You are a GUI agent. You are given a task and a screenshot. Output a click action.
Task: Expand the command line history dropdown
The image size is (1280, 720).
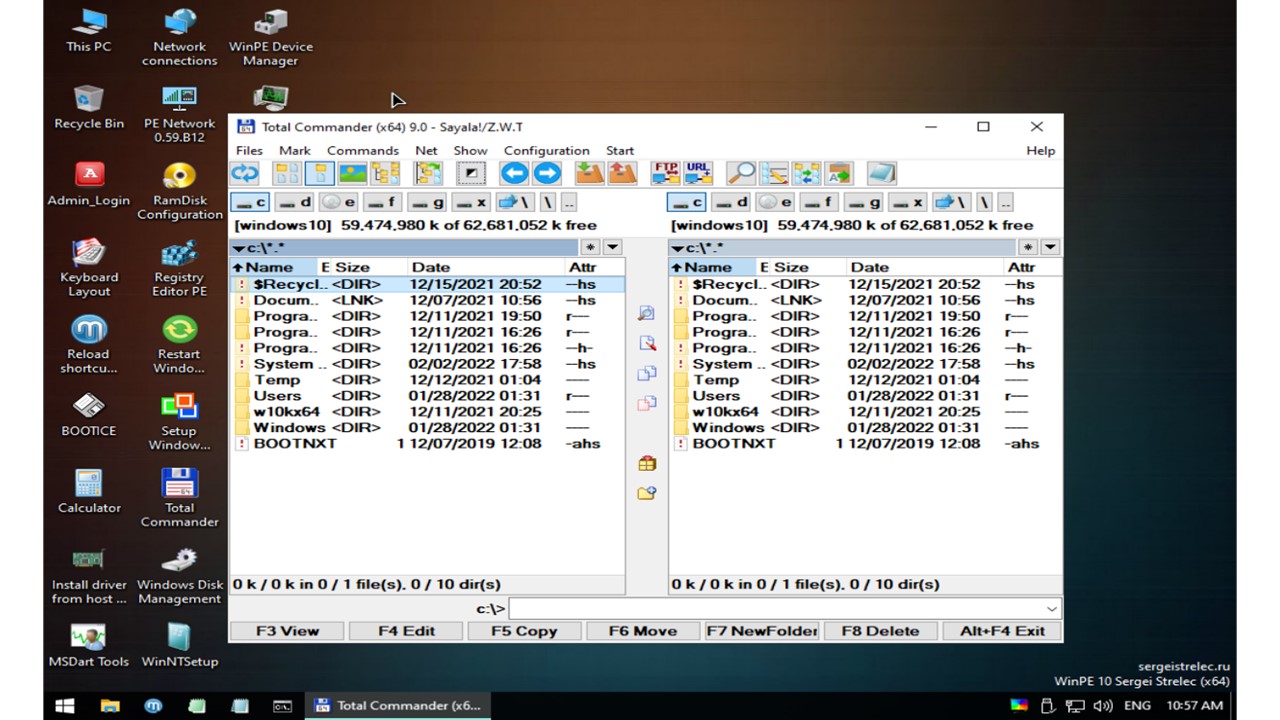pos(1051,609)
